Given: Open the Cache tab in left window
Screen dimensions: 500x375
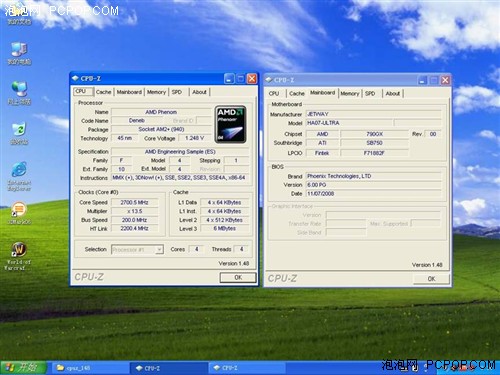Looking at the screenshot, I should [103, 92].
